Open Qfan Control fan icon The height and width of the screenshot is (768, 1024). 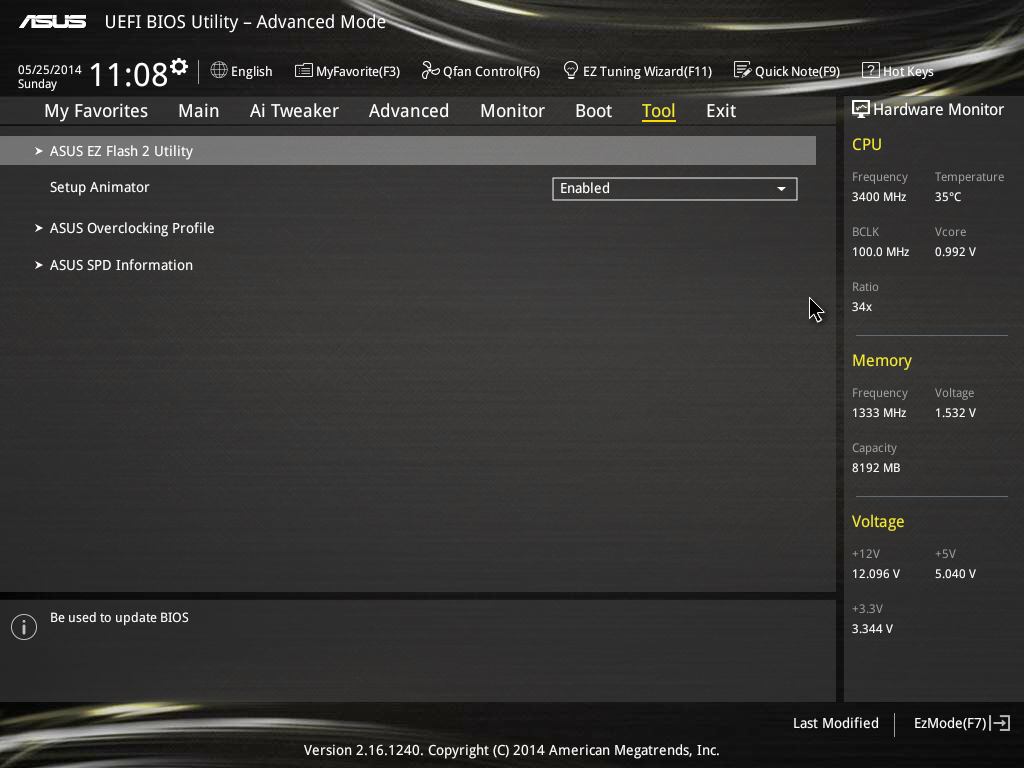(430, 70)
